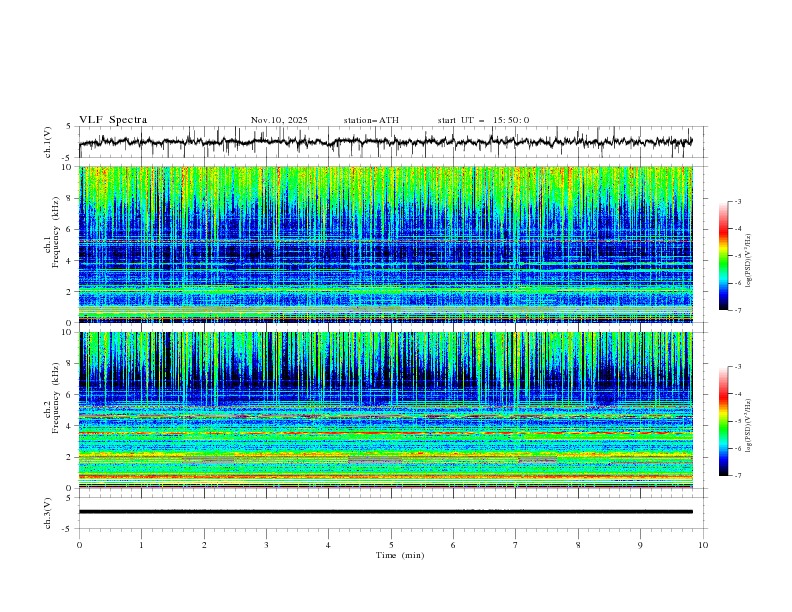Click the ch.2 spectrogram color scale bar
This screenshot has height=612, width=792.
click(x=723, y=421)
